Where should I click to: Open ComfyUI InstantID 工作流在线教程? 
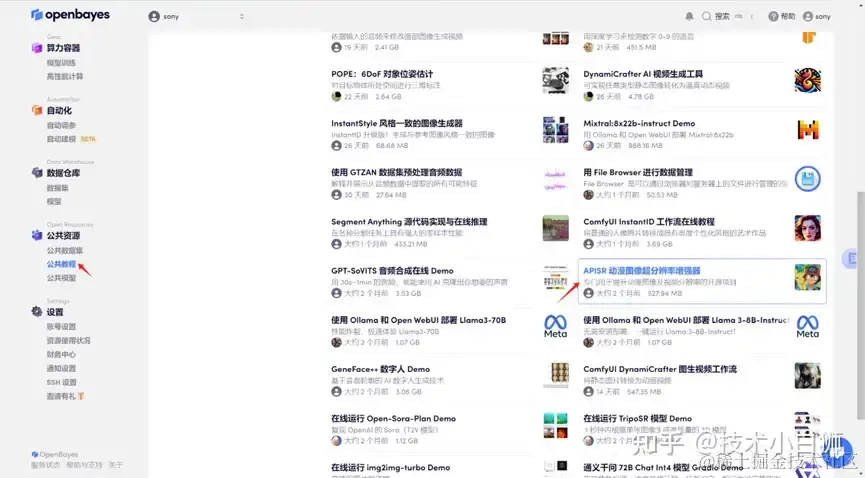click(x=649, y=221)
